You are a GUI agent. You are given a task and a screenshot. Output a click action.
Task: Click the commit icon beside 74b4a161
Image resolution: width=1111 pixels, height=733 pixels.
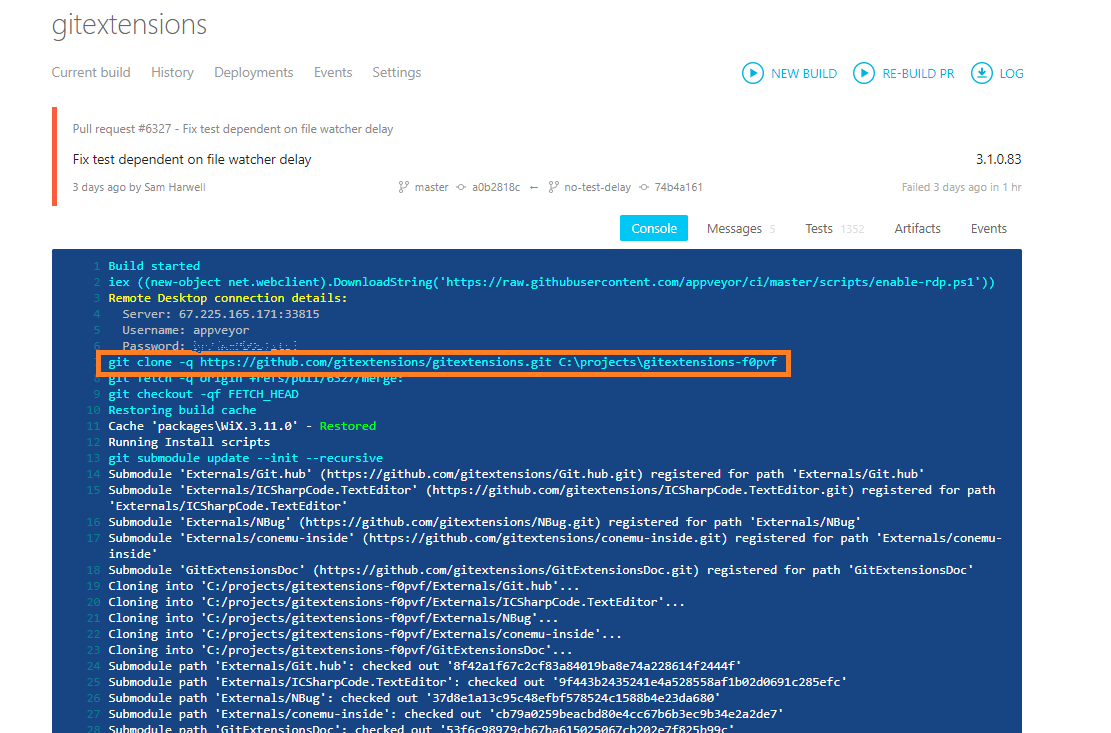[x=644, y=187]
